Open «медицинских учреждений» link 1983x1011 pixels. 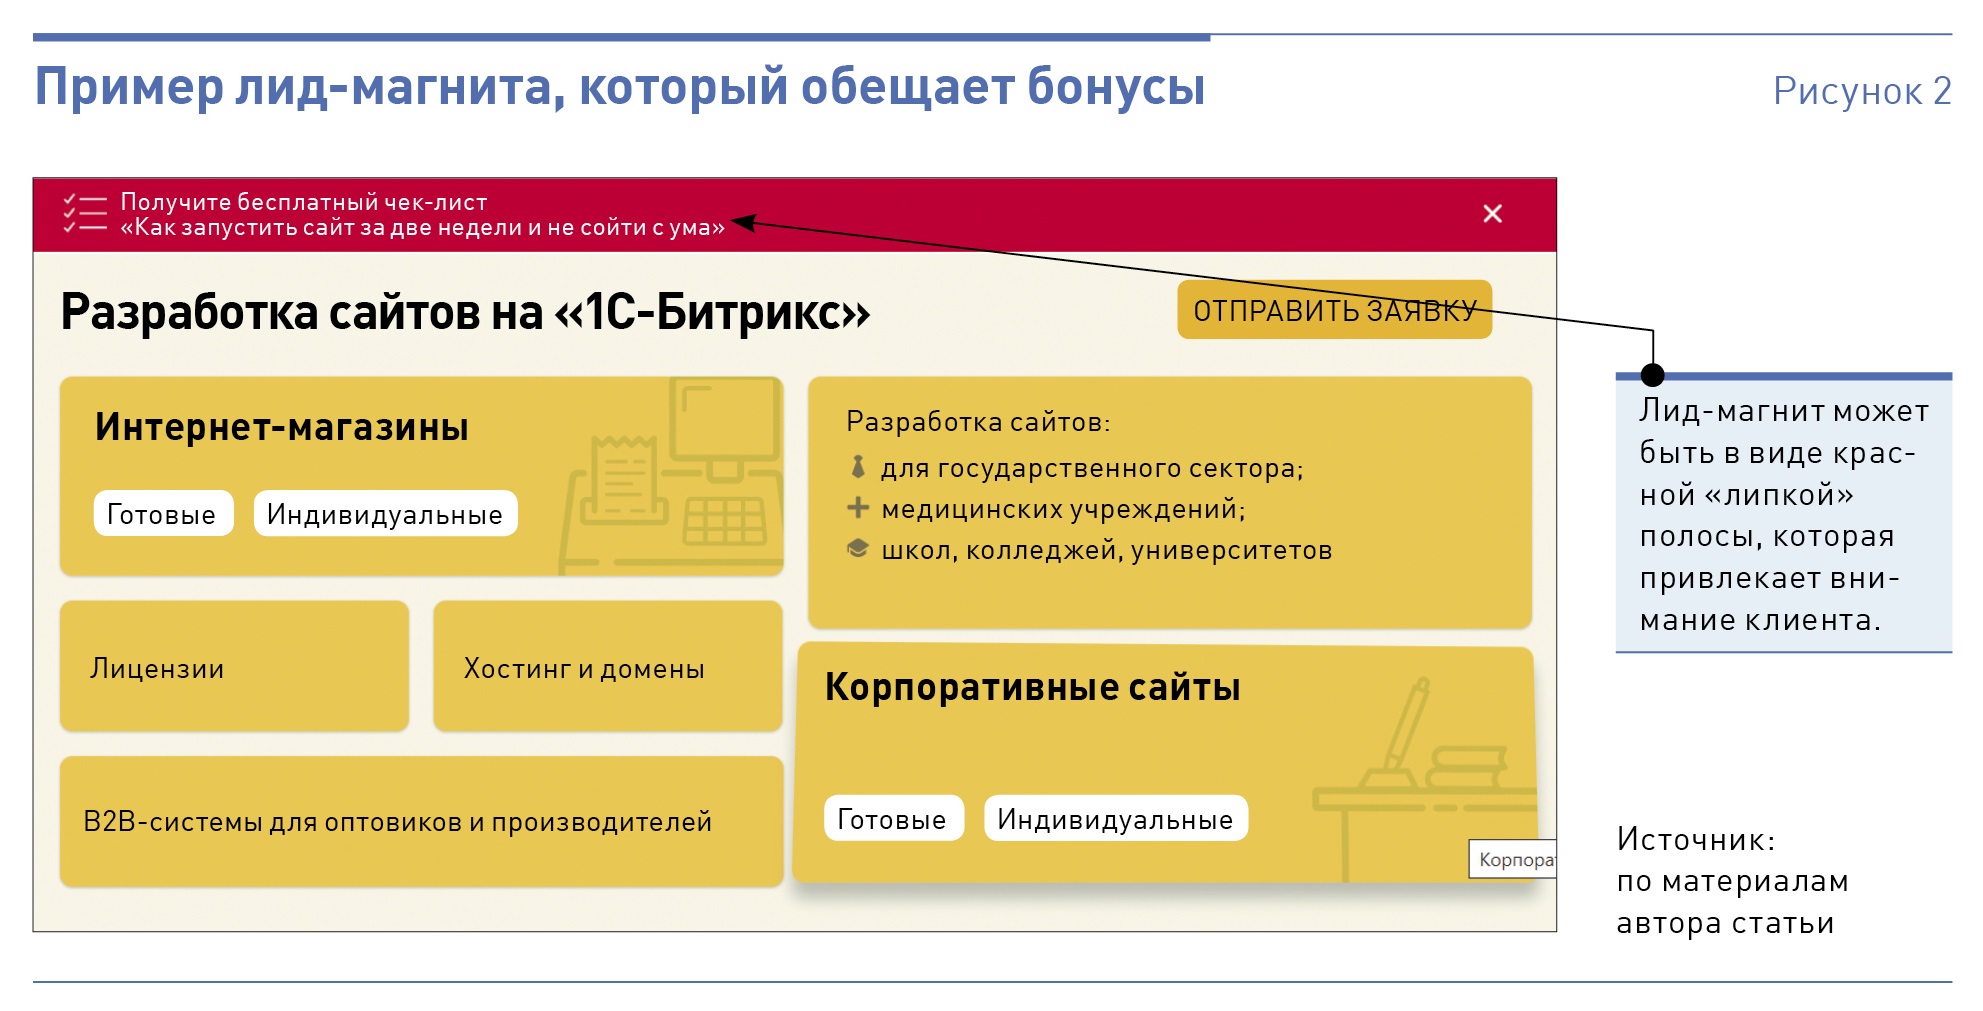point(1063,509)
